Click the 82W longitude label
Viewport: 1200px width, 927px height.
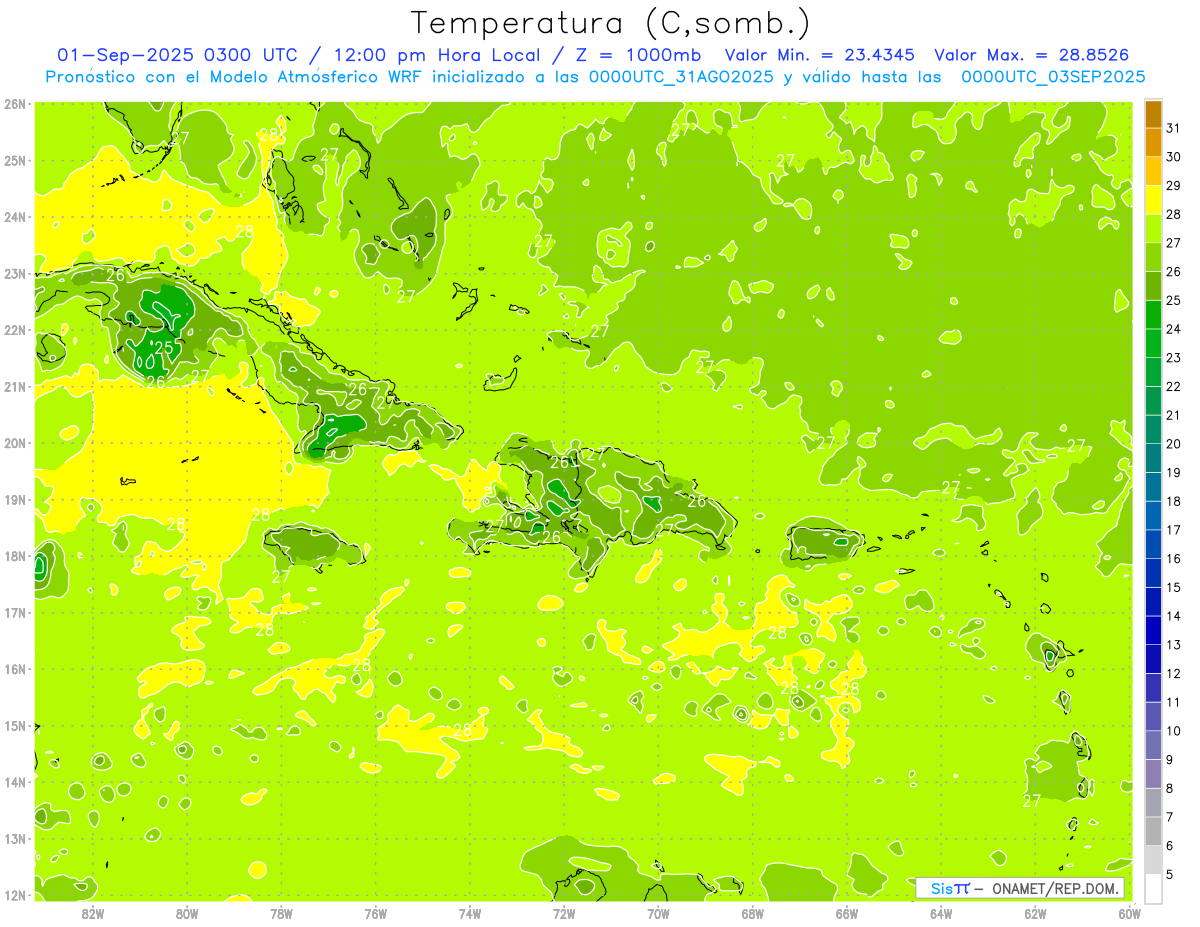[x=93, y=913]
